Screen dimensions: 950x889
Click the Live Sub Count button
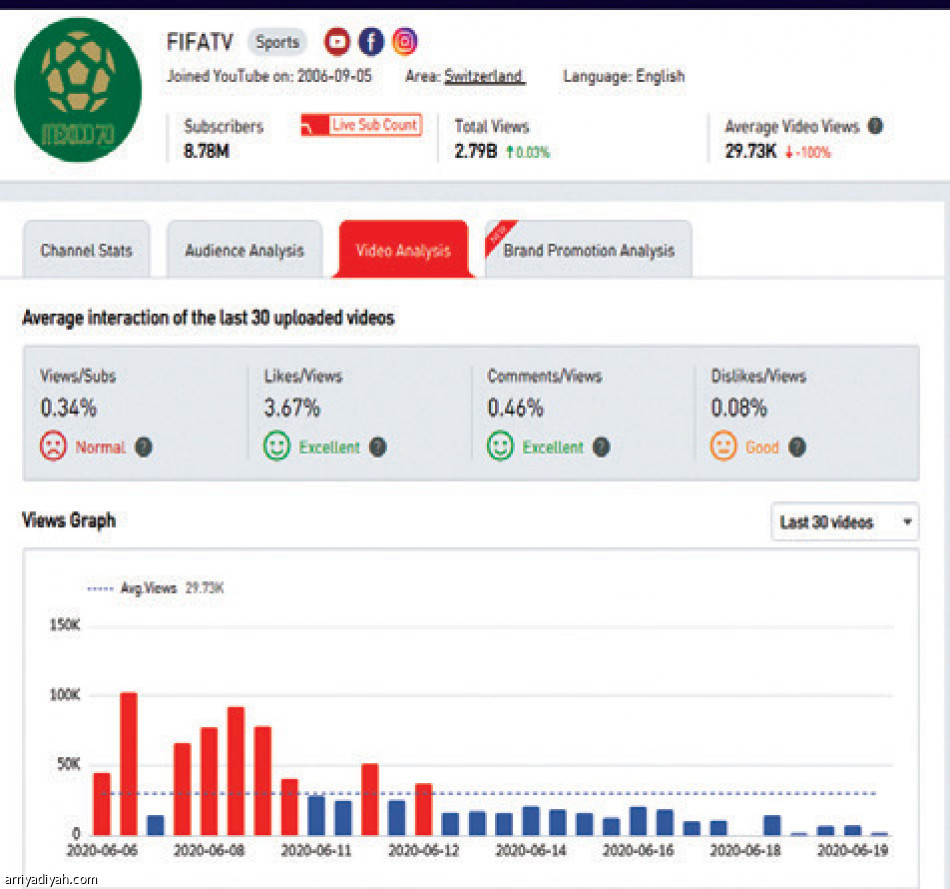[x=361, y=126]
